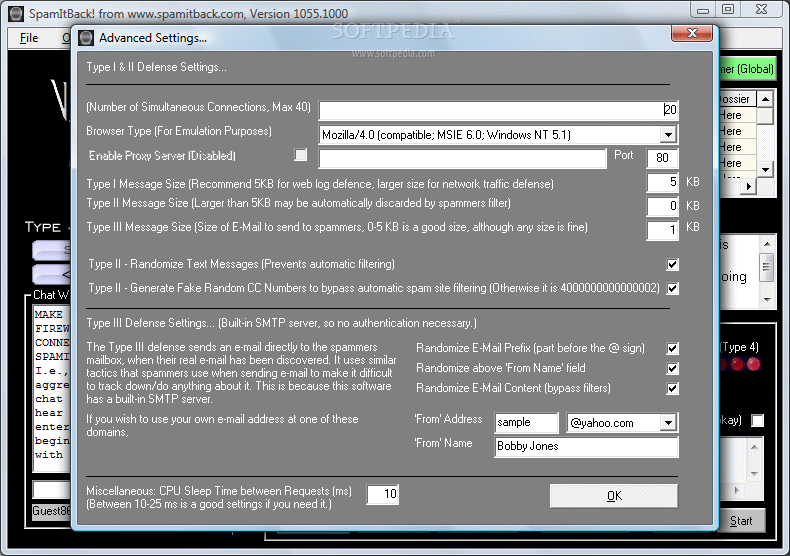Click 'Type I & II Defense Settings...' heading

pyautogui.click(x=156, y=67)
